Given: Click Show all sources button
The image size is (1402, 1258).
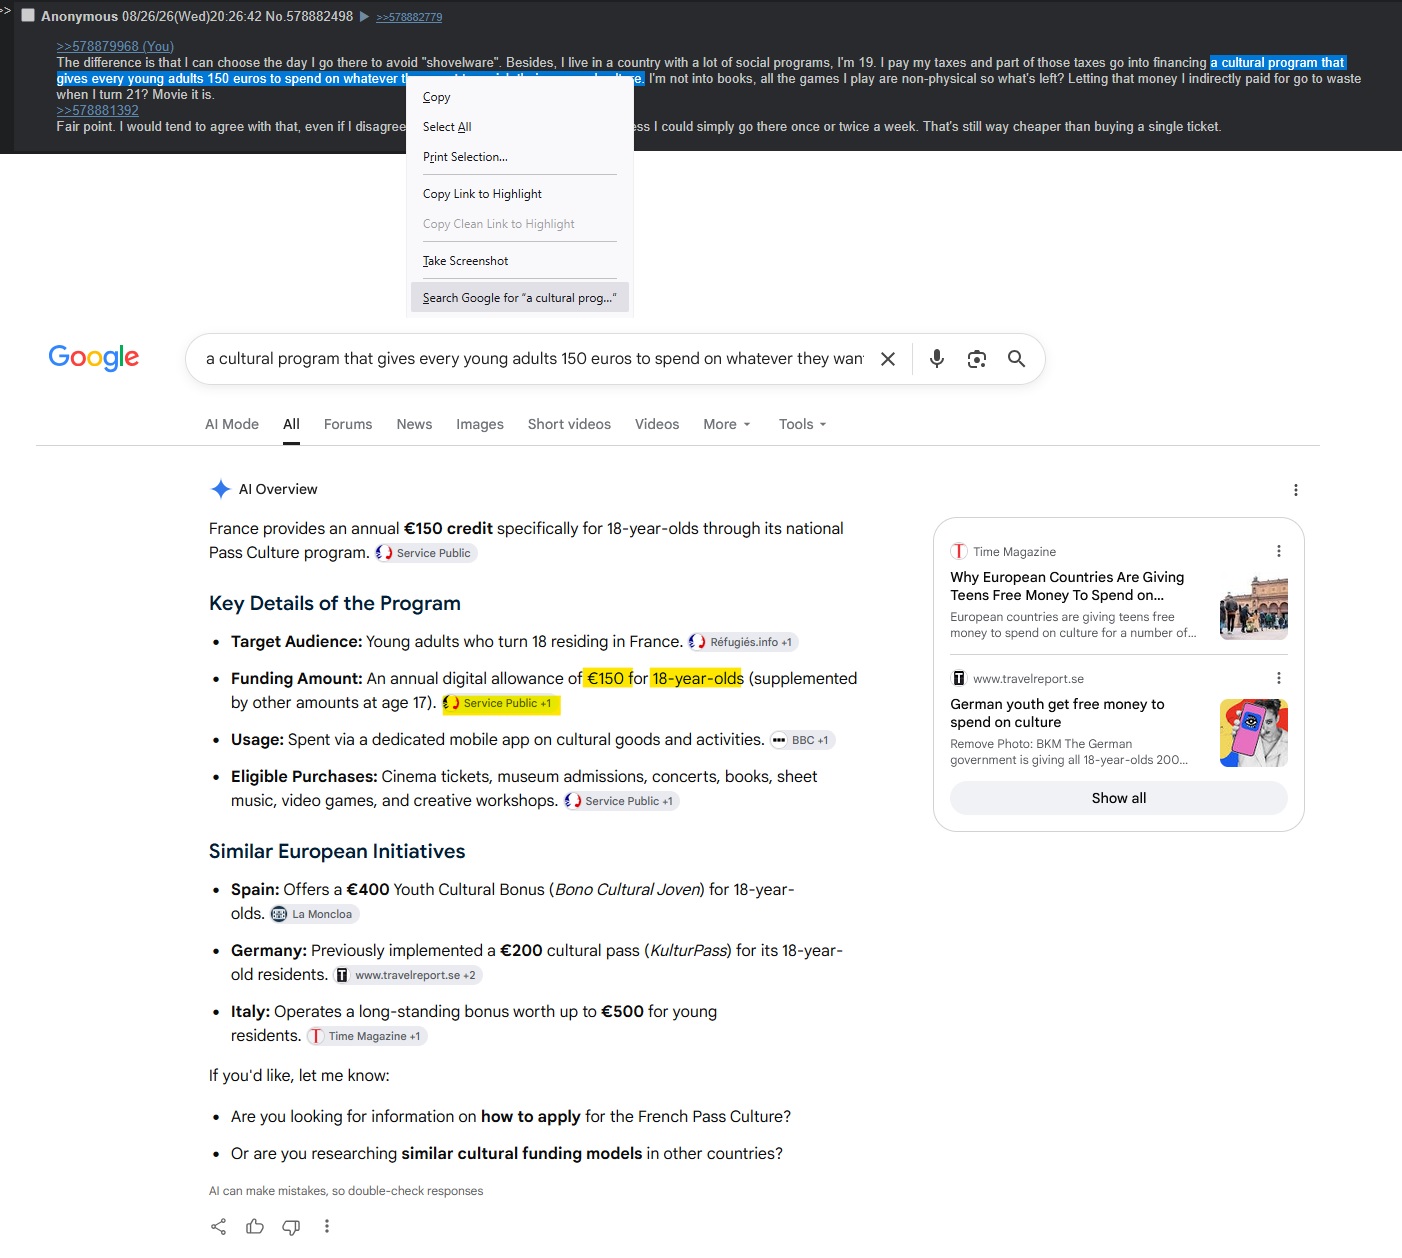Looking at the screenshot, I should (x=1119, y=798).
